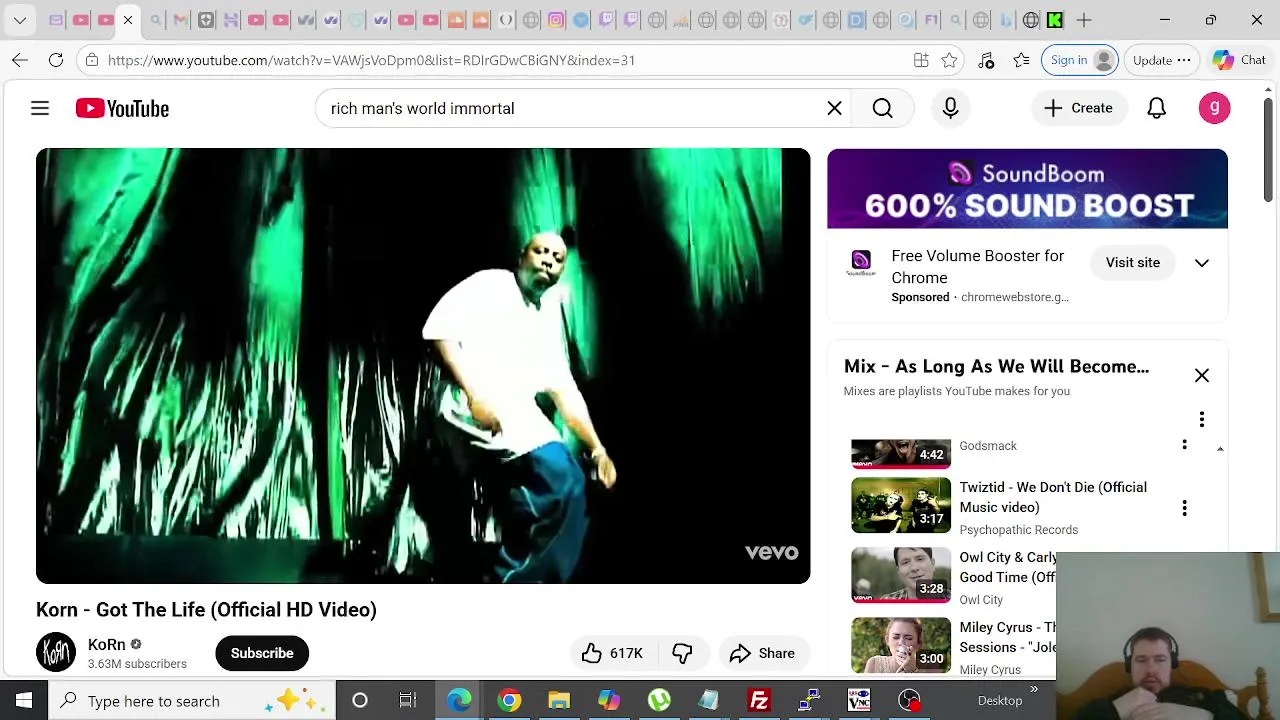Open the browser media control music-note icon
1280x720 pixels.
(x=986, y=60)
